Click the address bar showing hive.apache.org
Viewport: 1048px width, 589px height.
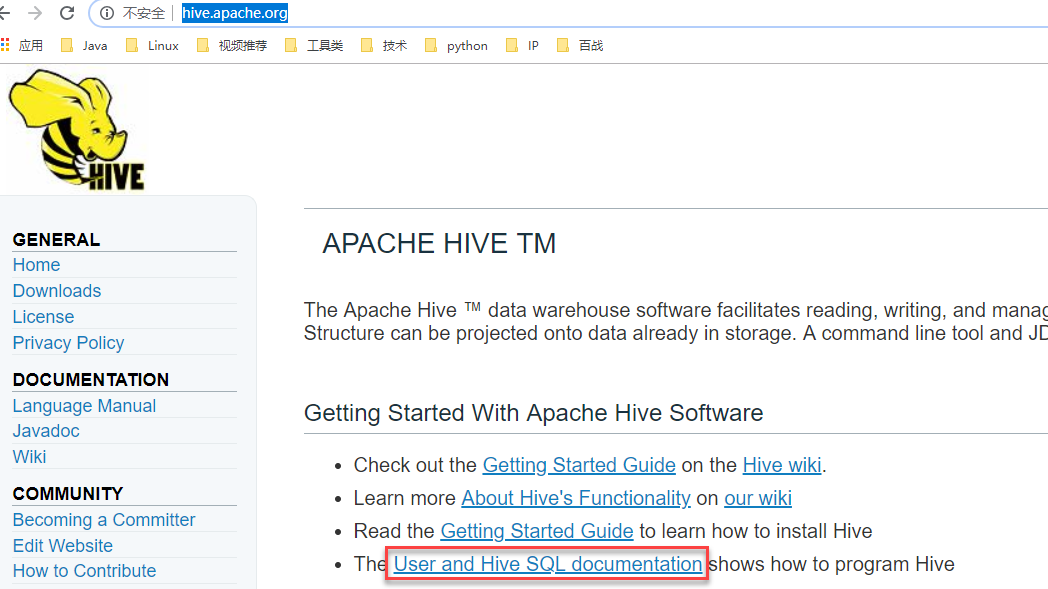(x=234, y=13)
